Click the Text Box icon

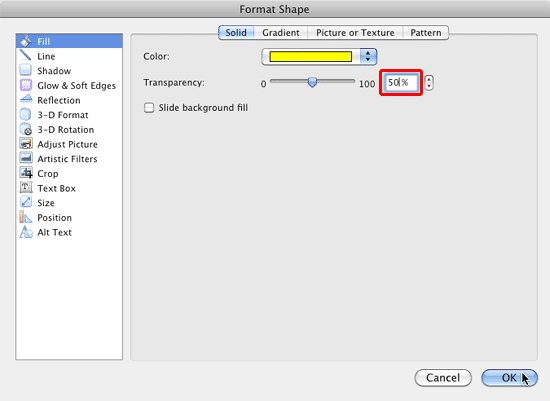pyautogui.click(x=26, y=188)
